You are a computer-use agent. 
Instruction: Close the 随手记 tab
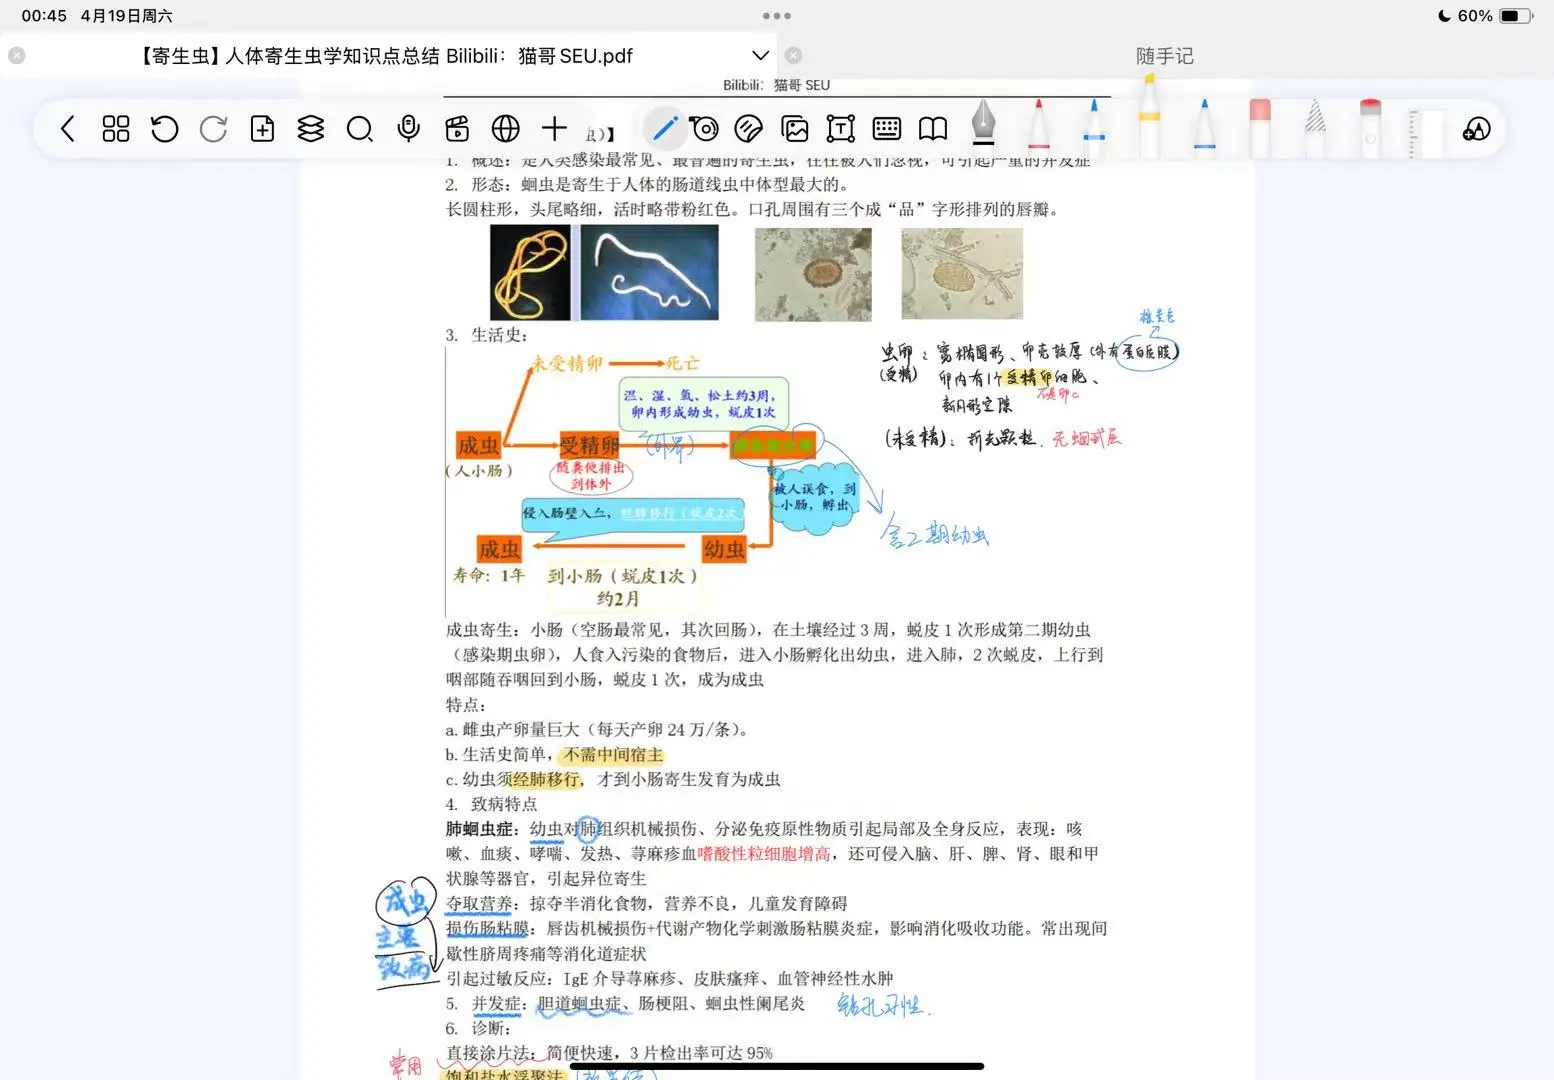click(x=794, y=56)
